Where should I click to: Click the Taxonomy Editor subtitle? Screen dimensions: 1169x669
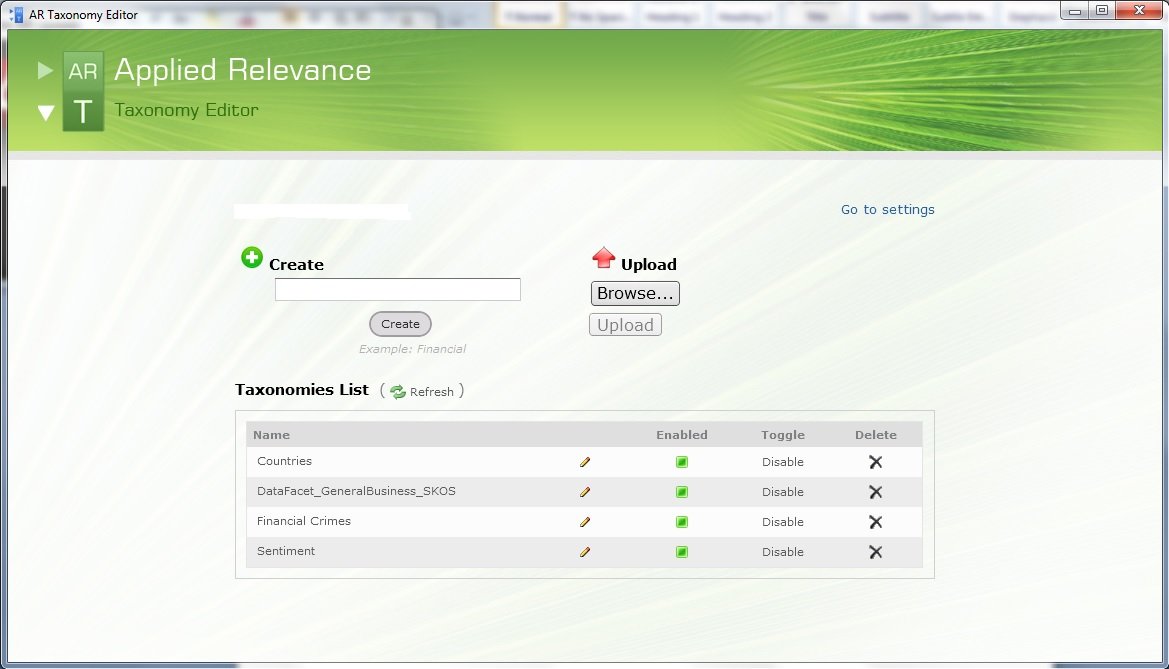pyautogui.click(x=186, y=110)
